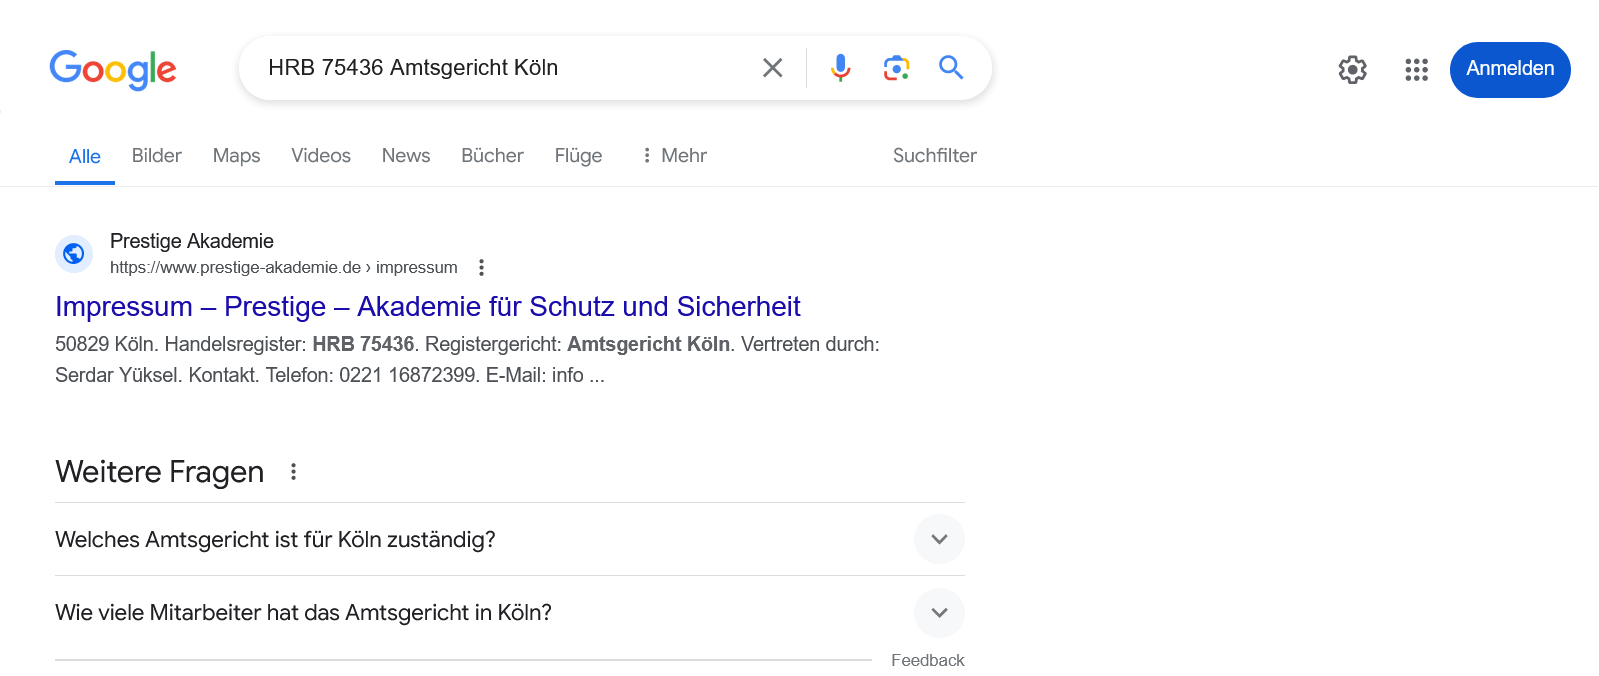Start voice search with the microphone icon
1599x676 pixels.
click(x=841, y=68)
